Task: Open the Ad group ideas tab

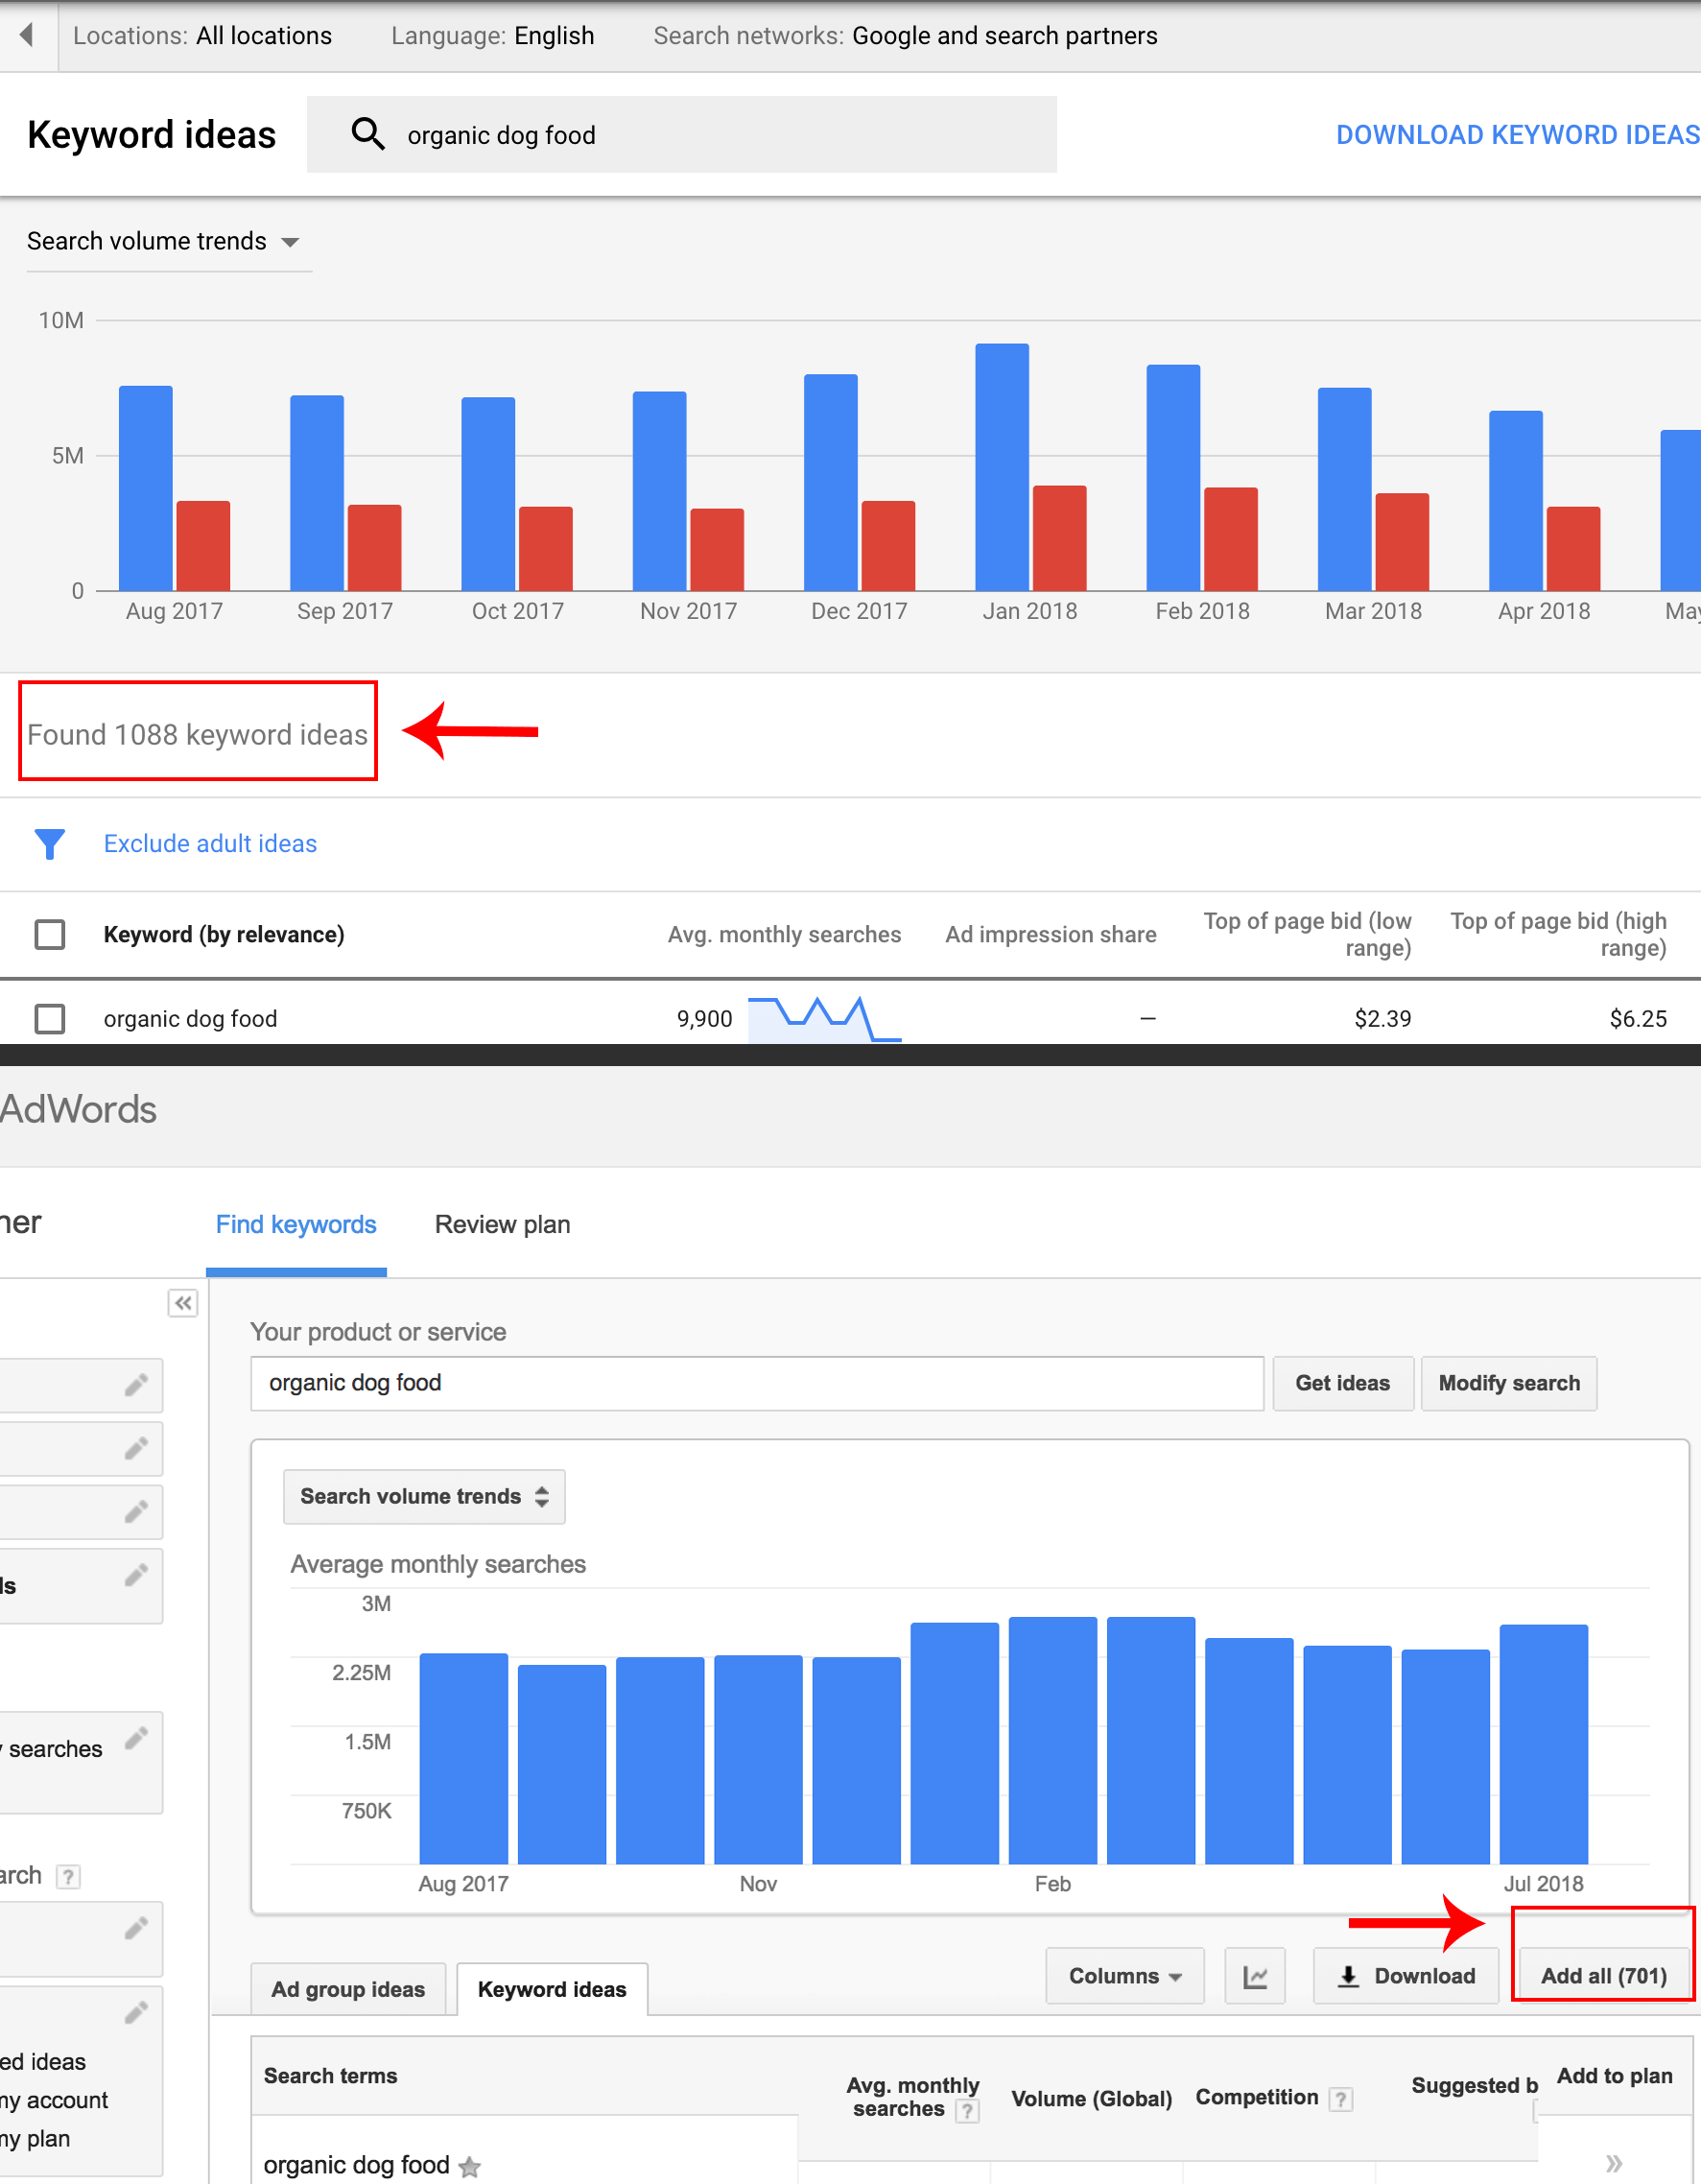Action: (x=348, y=1989)
